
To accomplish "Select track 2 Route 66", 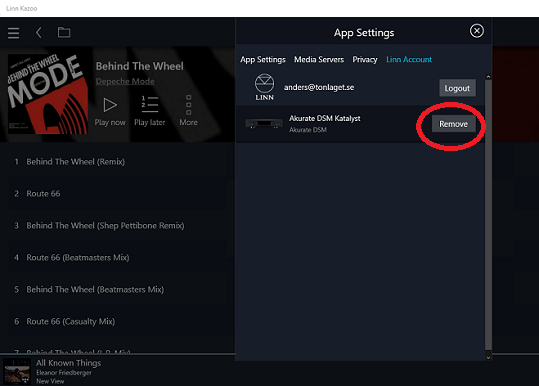I will pyautogui.click(x=118, y=194).
